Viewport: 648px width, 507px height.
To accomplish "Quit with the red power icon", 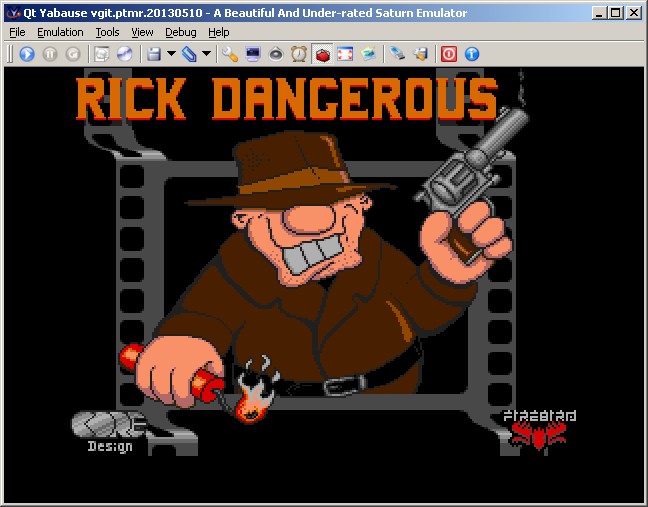I will (449, 54).
